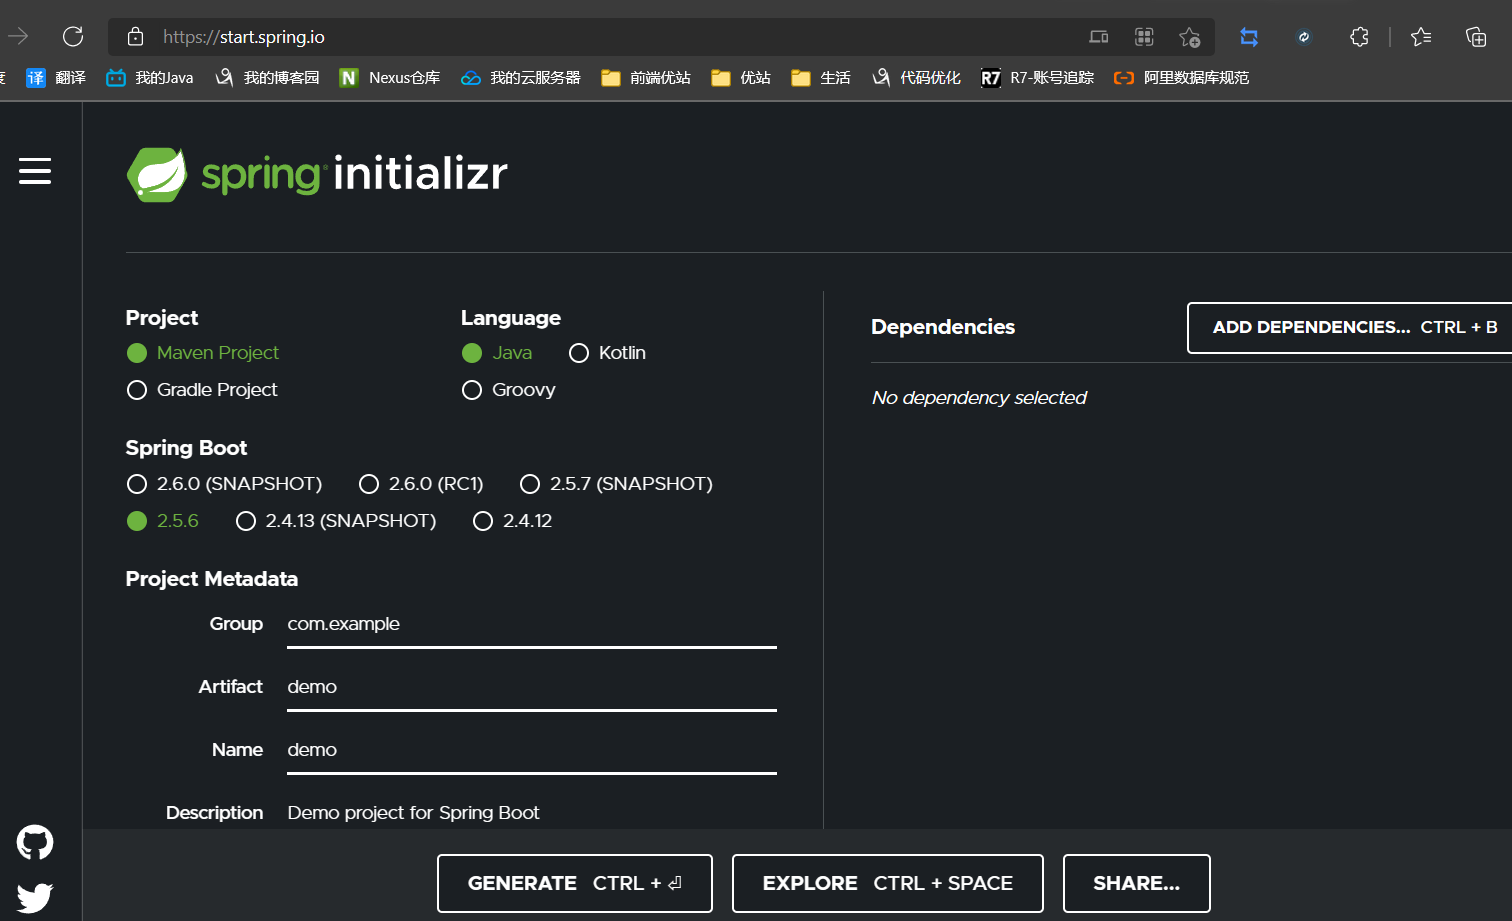The height and width of the screenshot is (921, 1512).
Task: Open the 我的博客园 bookmark
Action: click(x=267, y=78)
